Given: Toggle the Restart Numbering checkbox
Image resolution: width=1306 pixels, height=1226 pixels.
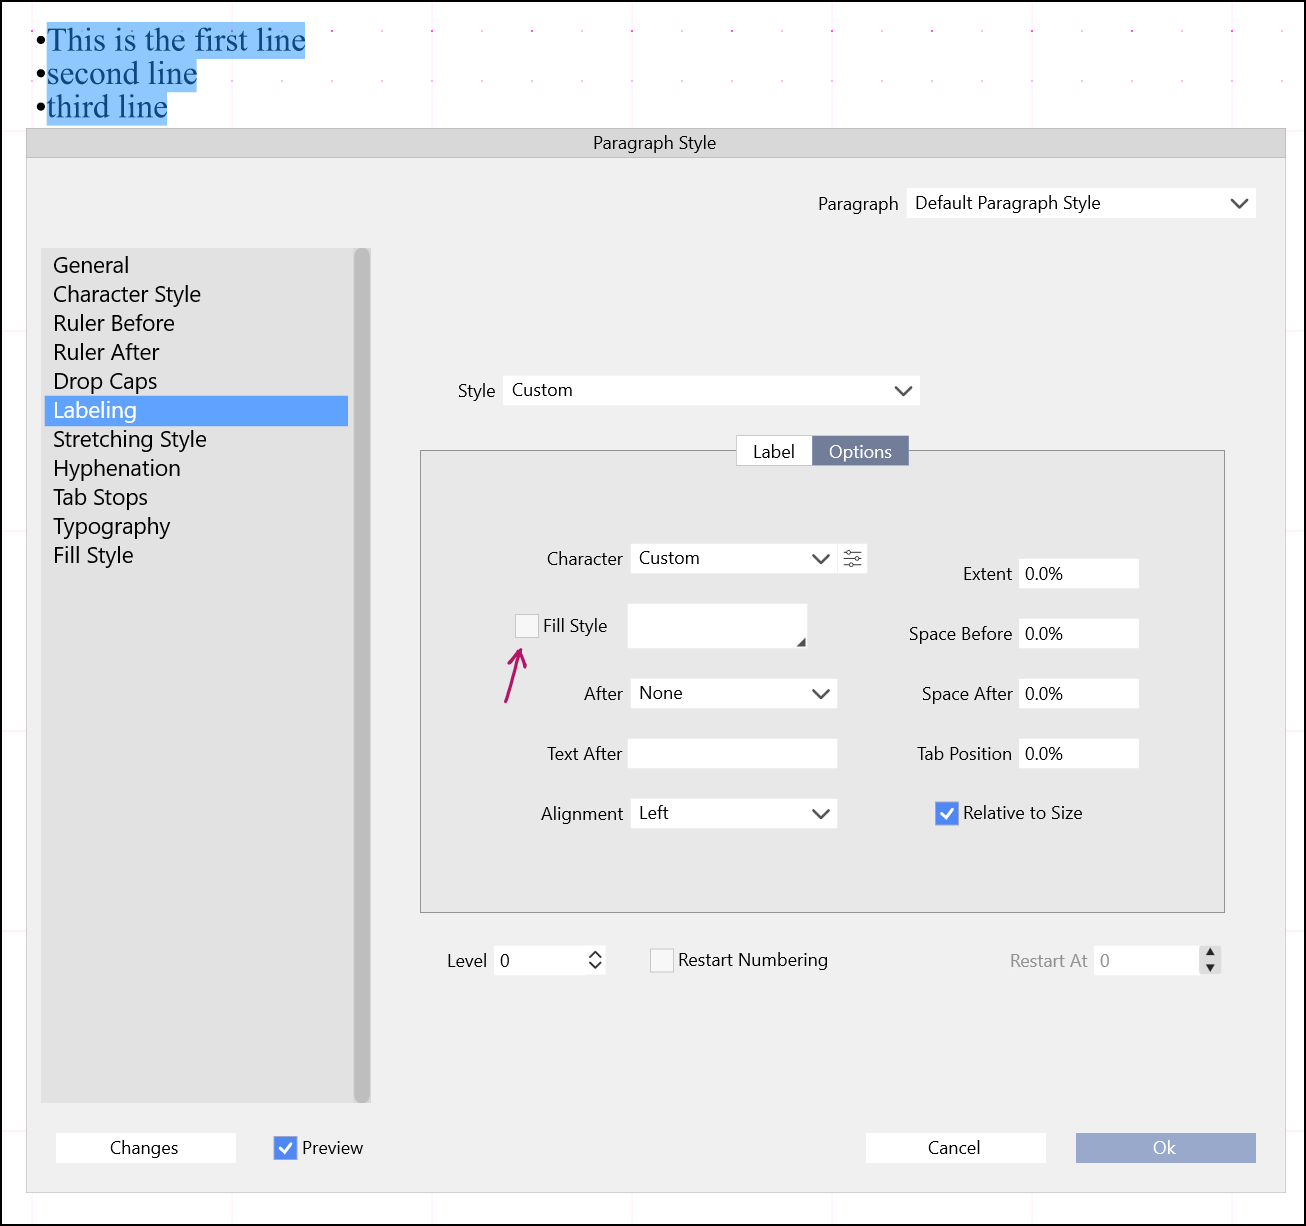Looking at the screenshot, I should coord(662,960).
